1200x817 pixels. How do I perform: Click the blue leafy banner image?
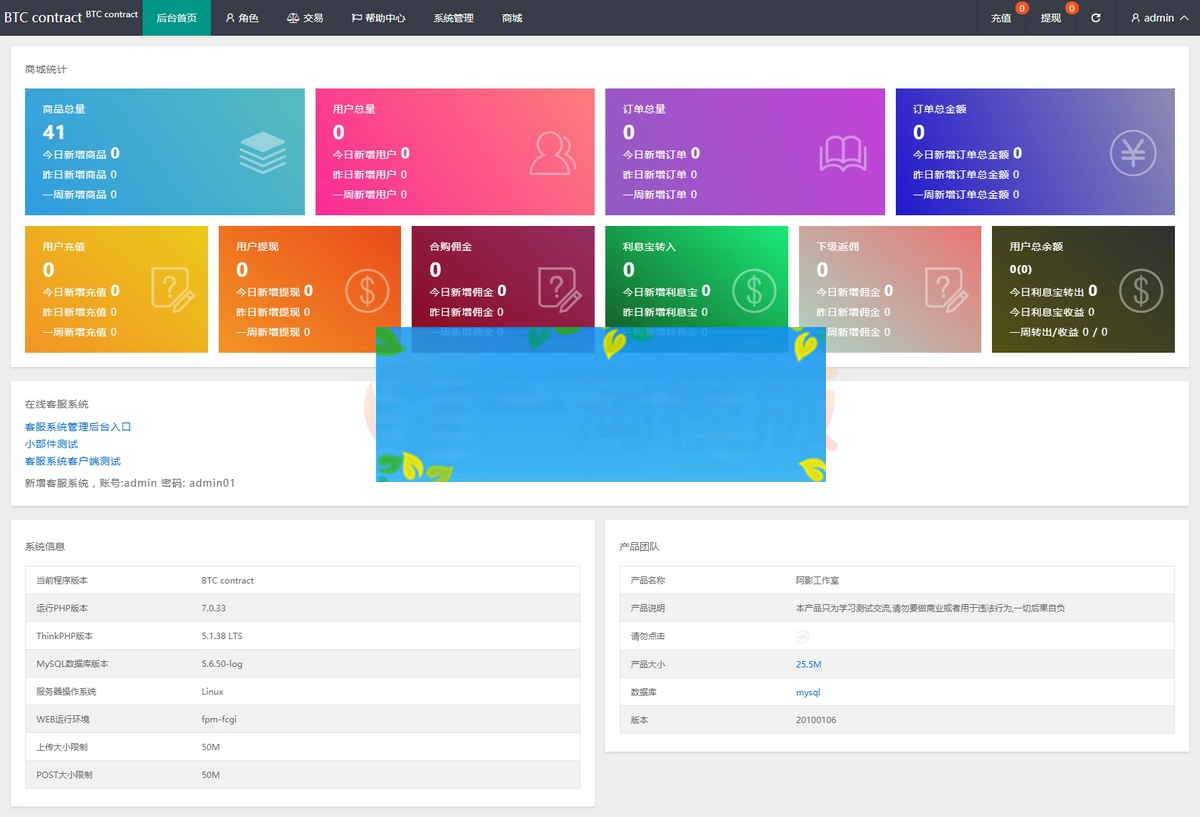click(600, 405)
